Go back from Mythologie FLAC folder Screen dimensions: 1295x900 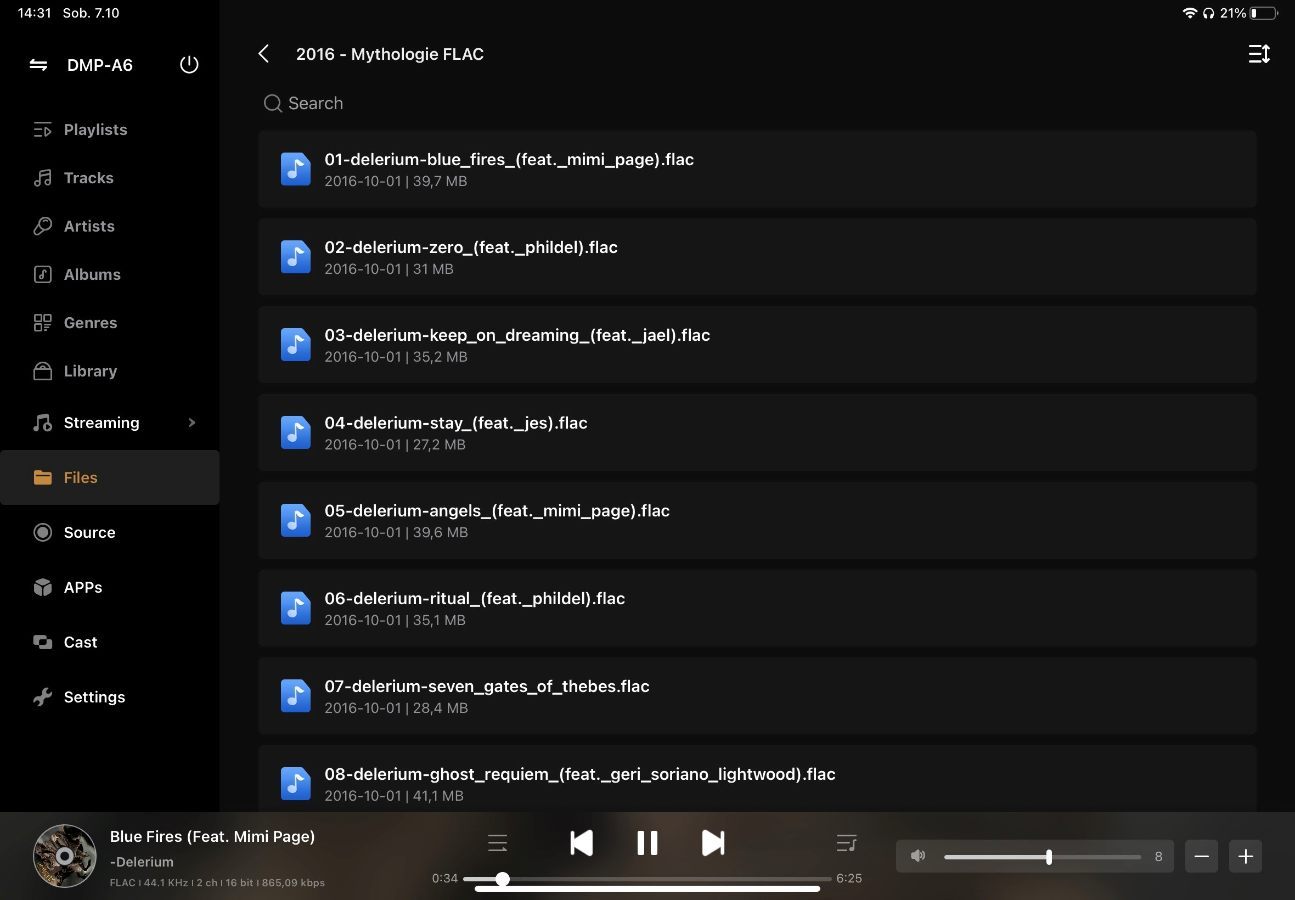point(264,54)
